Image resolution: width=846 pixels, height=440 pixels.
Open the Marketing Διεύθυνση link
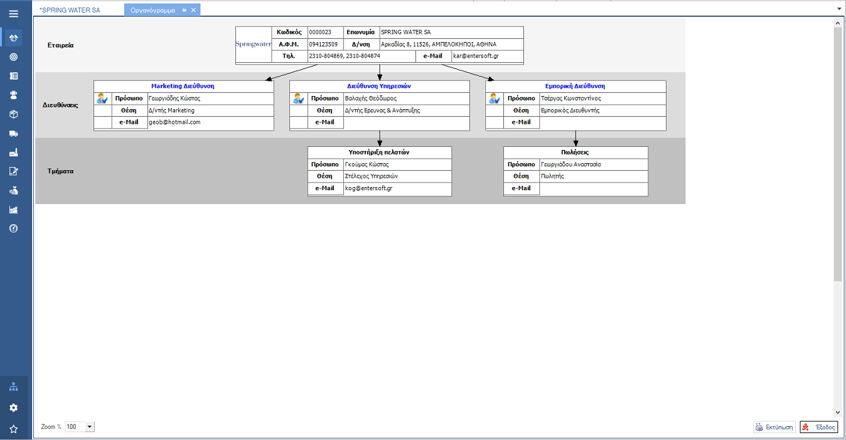point(183,86)
